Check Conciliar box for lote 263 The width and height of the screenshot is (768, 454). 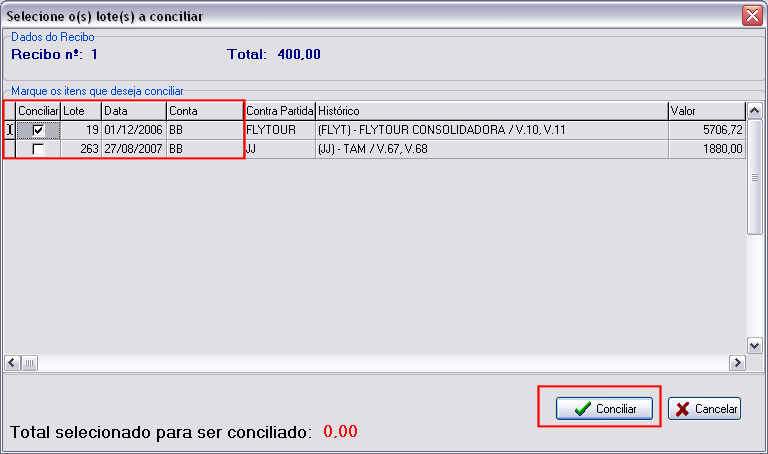click(38, 149)
